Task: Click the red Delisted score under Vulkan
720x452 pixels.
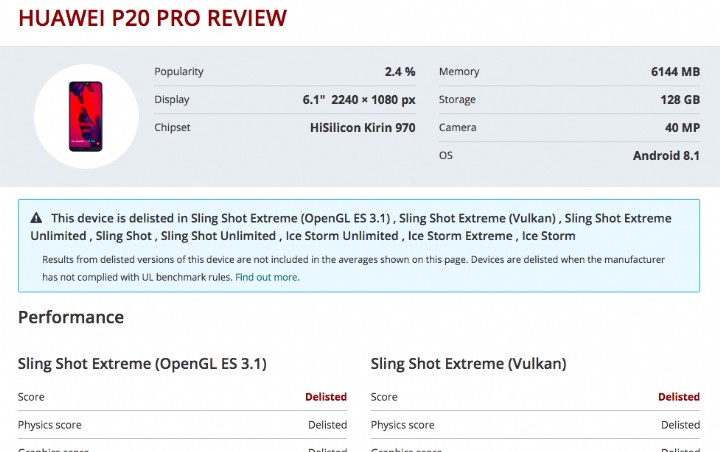Action: point(679,397)
